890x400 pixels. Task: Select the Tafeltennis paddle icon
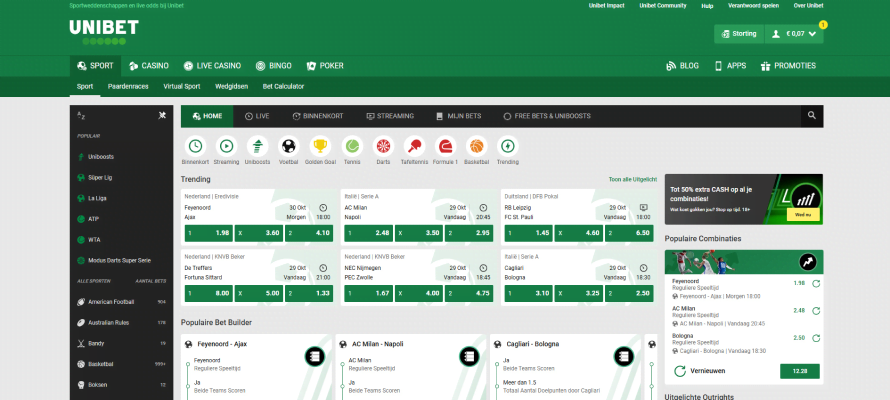414,146
